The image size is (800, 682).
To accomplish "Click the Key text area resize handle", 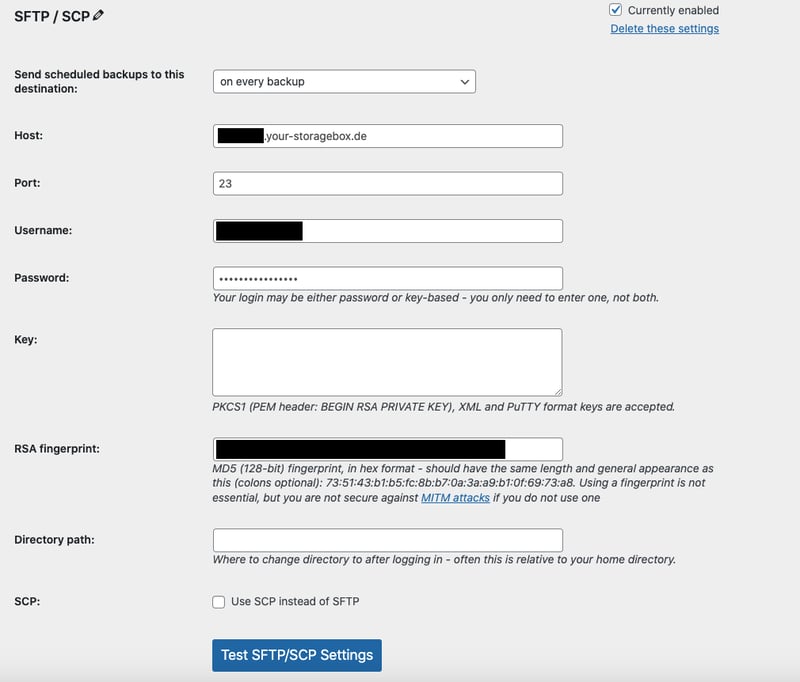I will tap(557, 391).
